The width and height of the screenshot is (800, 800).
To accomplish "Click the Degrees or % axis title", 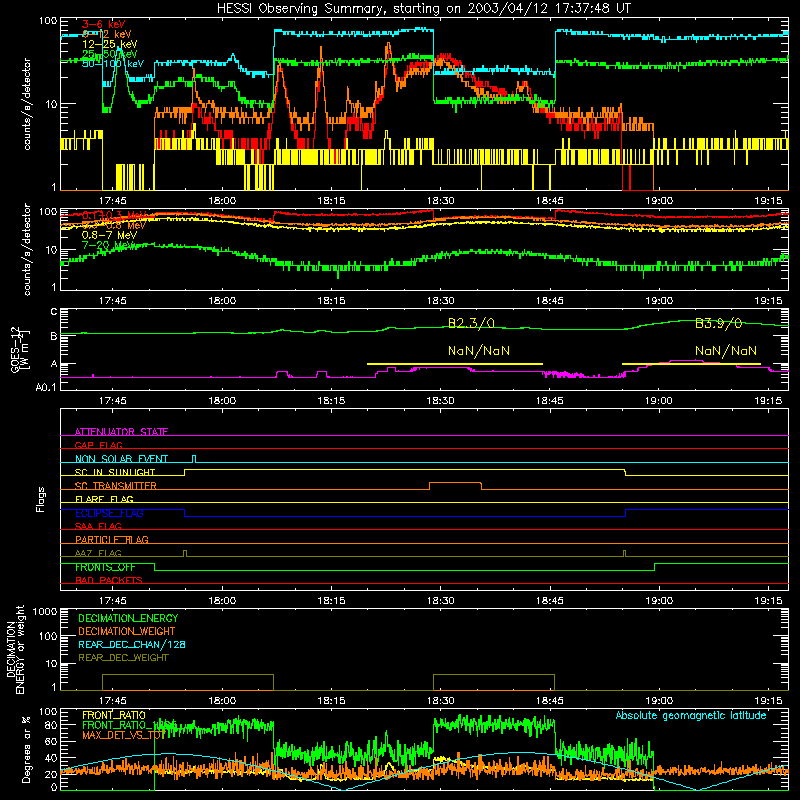I will coord(26,749).
